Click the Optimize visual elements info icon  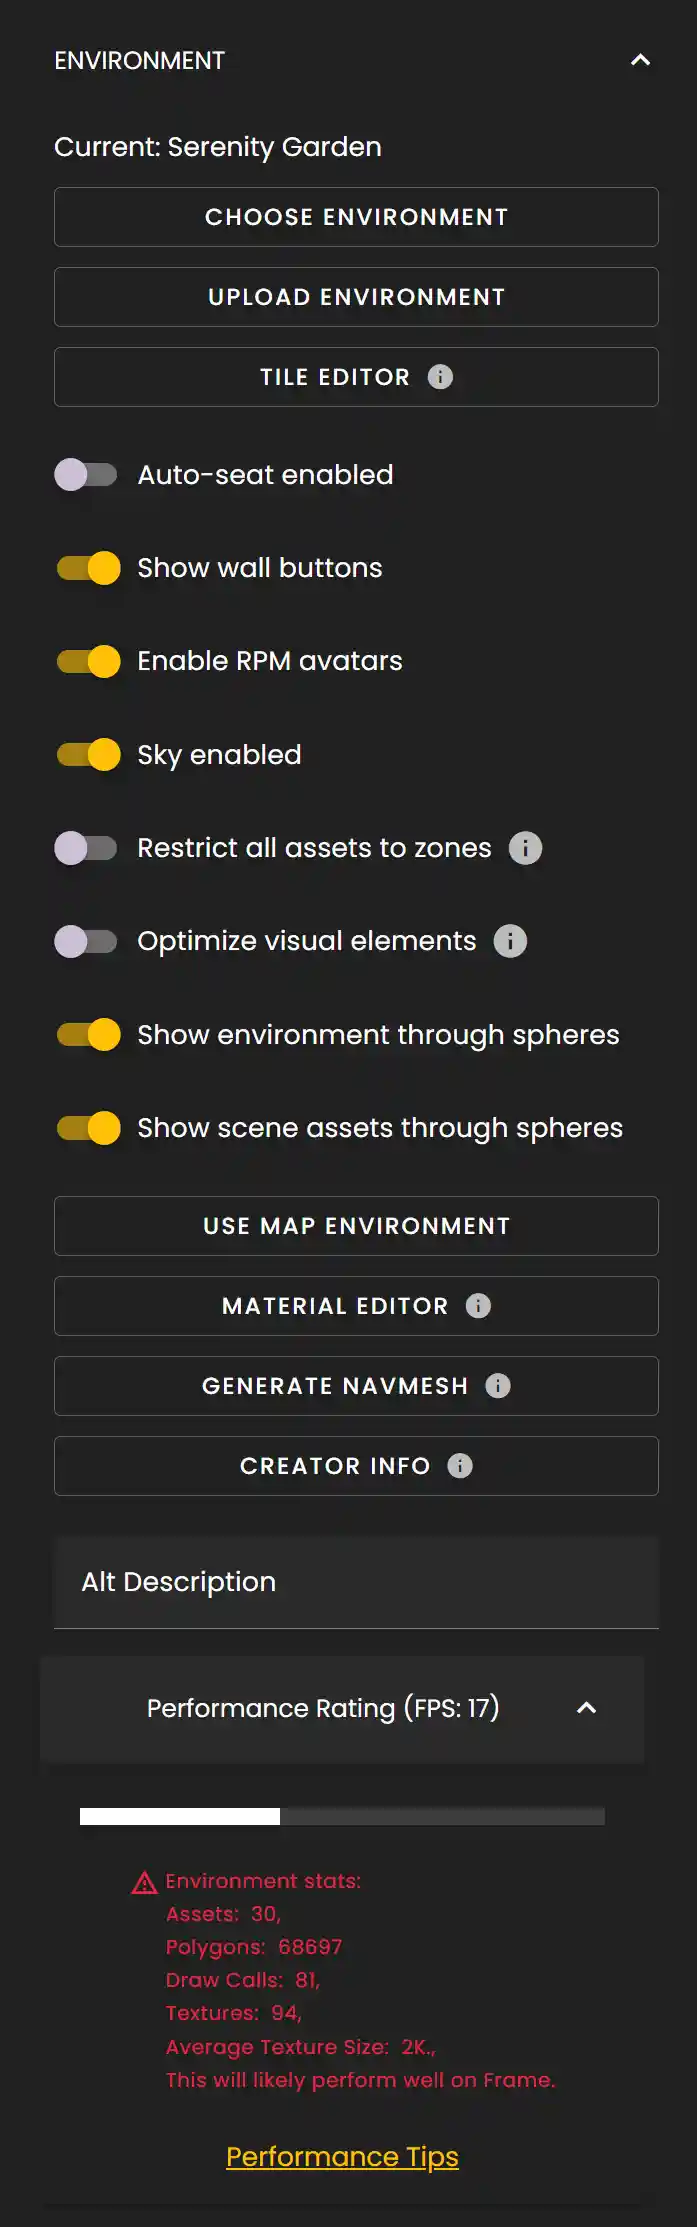tap(509, 941)
